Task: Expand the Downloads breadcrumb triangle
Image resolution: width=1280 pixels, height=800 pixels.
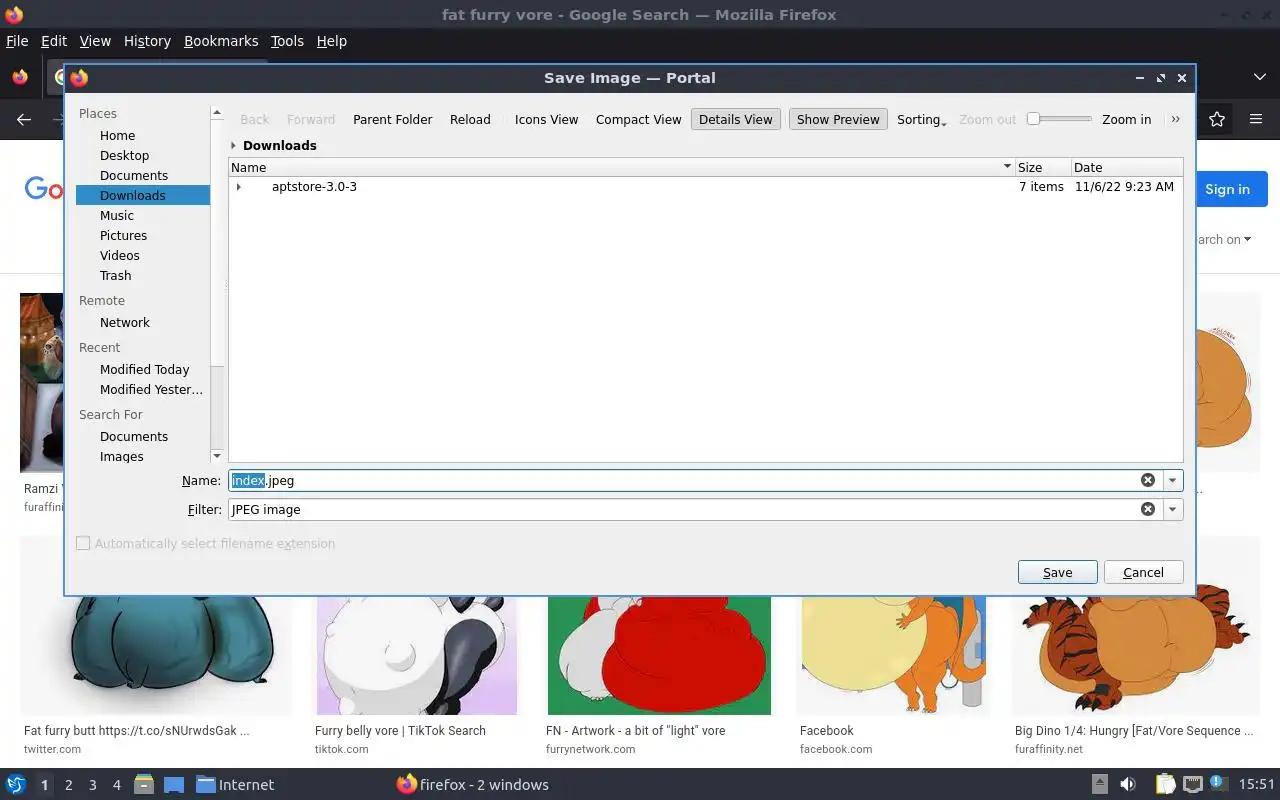Action: tap(234, 145)
